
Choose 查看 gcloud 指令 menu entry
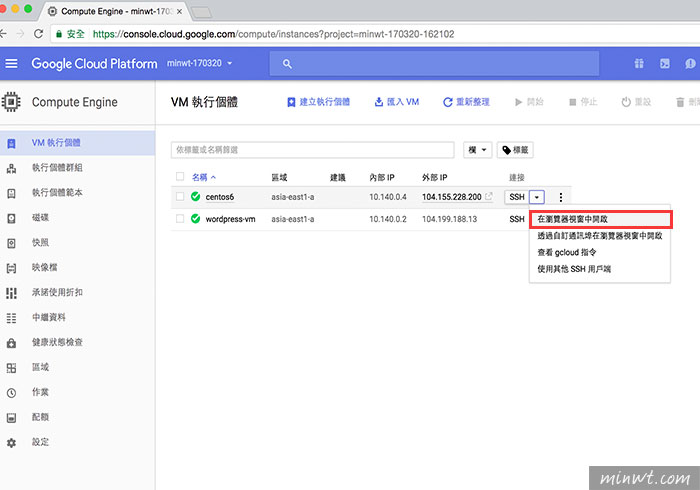tap(567, 252)
